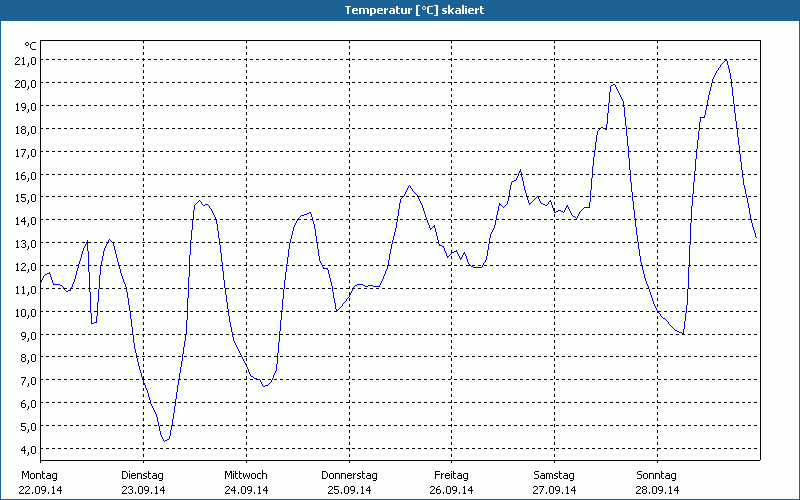Image resolution: width=800 pixels, height=500 pixels.
Task: Click the date '22.09.14'
Action: tap(40, 490)
